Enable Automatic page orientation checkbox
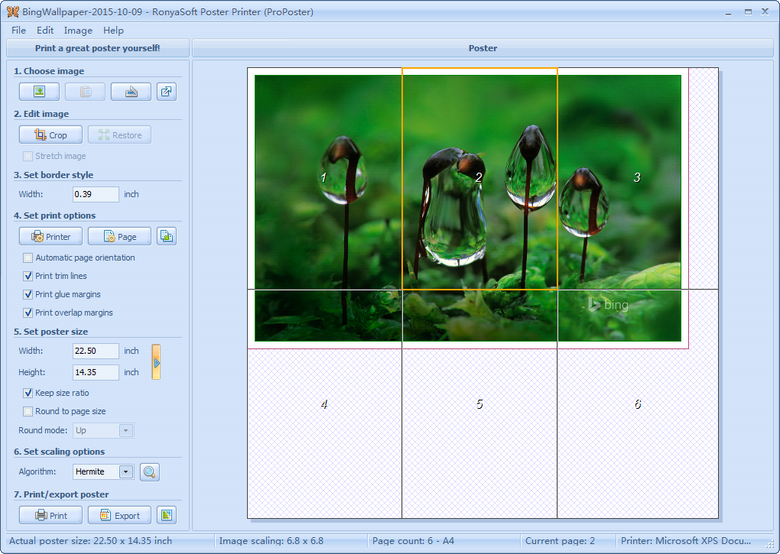 pyautogui.click(x=28, y=258)
